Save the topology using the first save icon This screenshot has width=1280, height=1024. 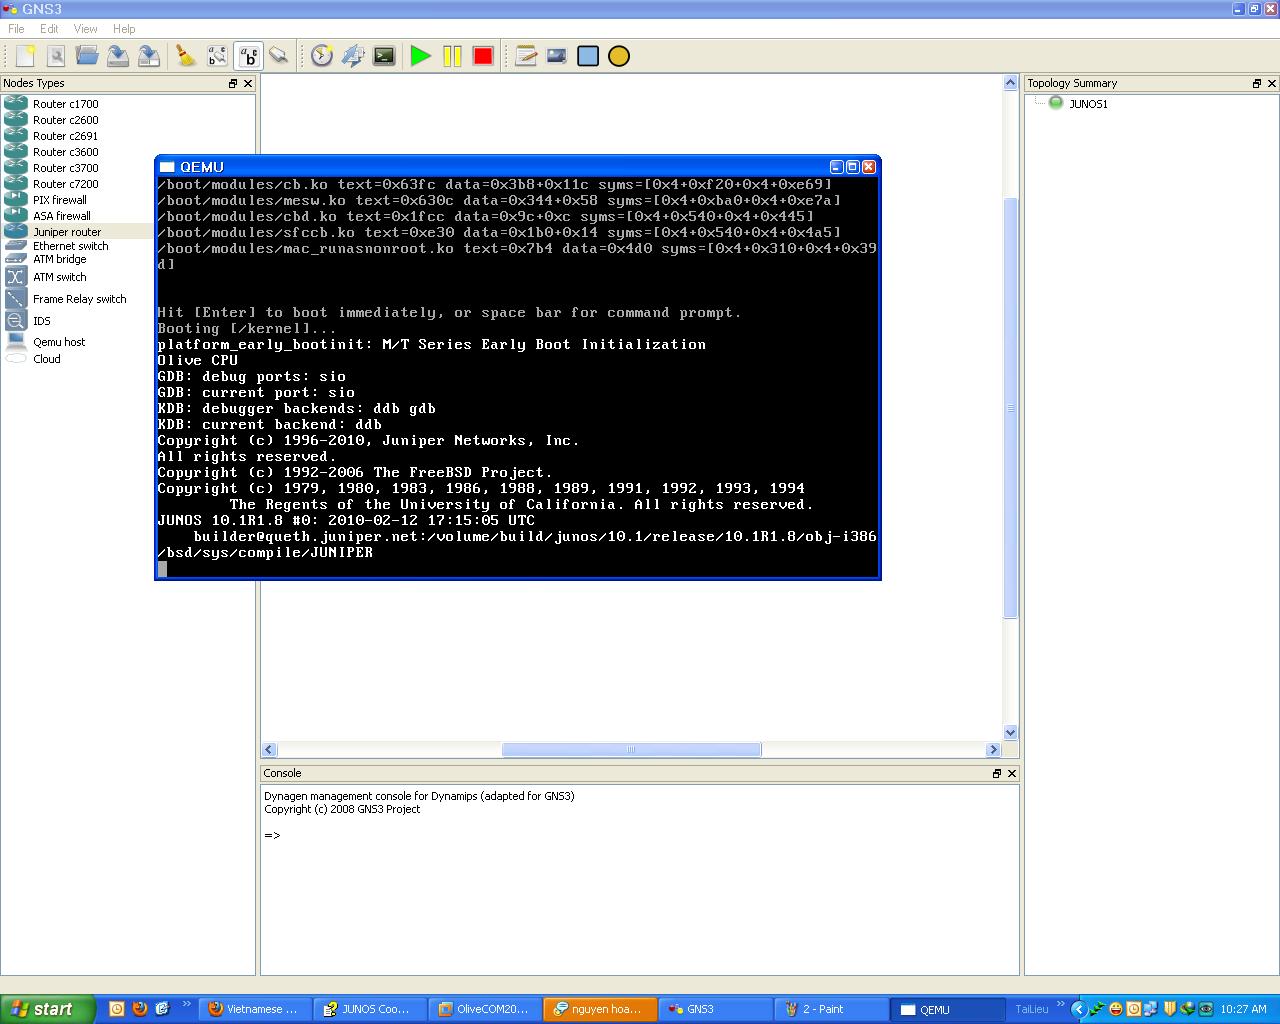(x=118, y=56)
